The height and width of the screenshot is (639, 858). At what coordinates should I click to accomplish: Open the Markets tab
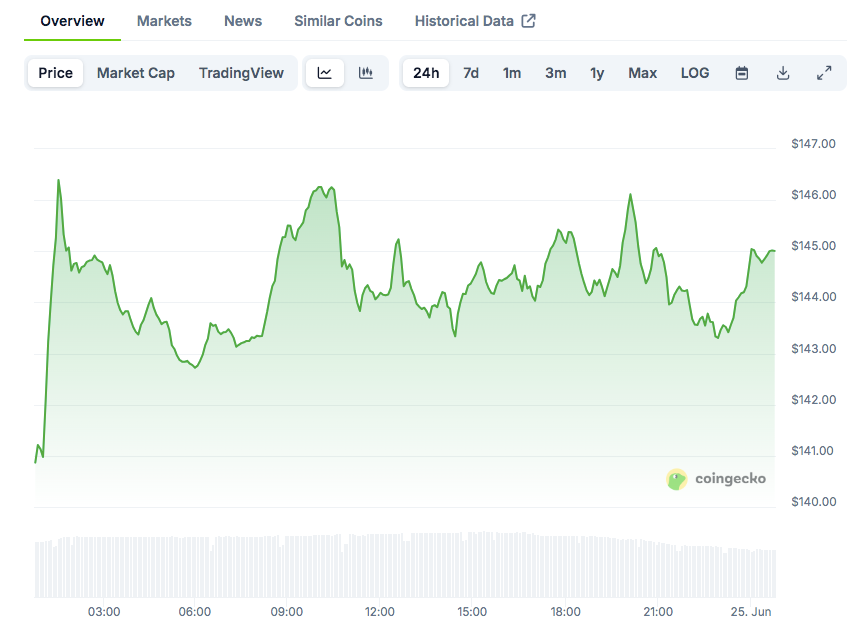(164, 21)
